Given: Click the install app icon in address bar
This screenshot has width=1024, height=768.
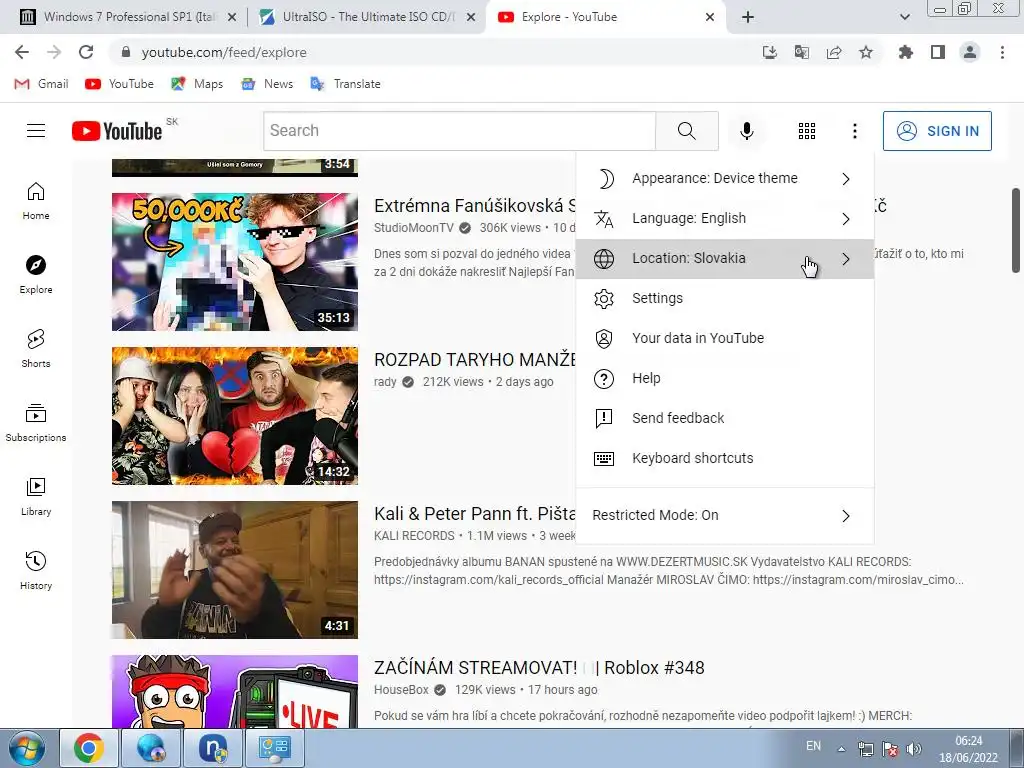Looking at the screenshot, I should tap(770, 52).
